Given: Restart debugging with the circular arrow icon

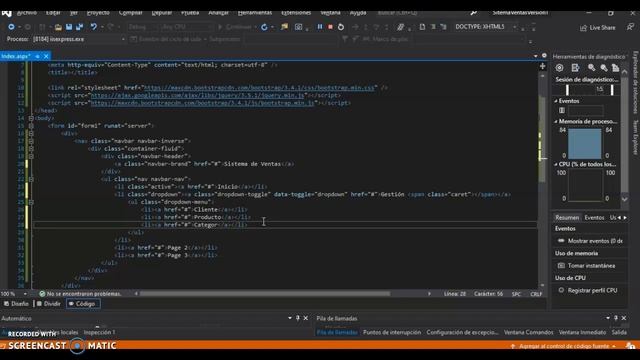Looking at the screenshot, I should pyautogui.click(x=341, y=27).
